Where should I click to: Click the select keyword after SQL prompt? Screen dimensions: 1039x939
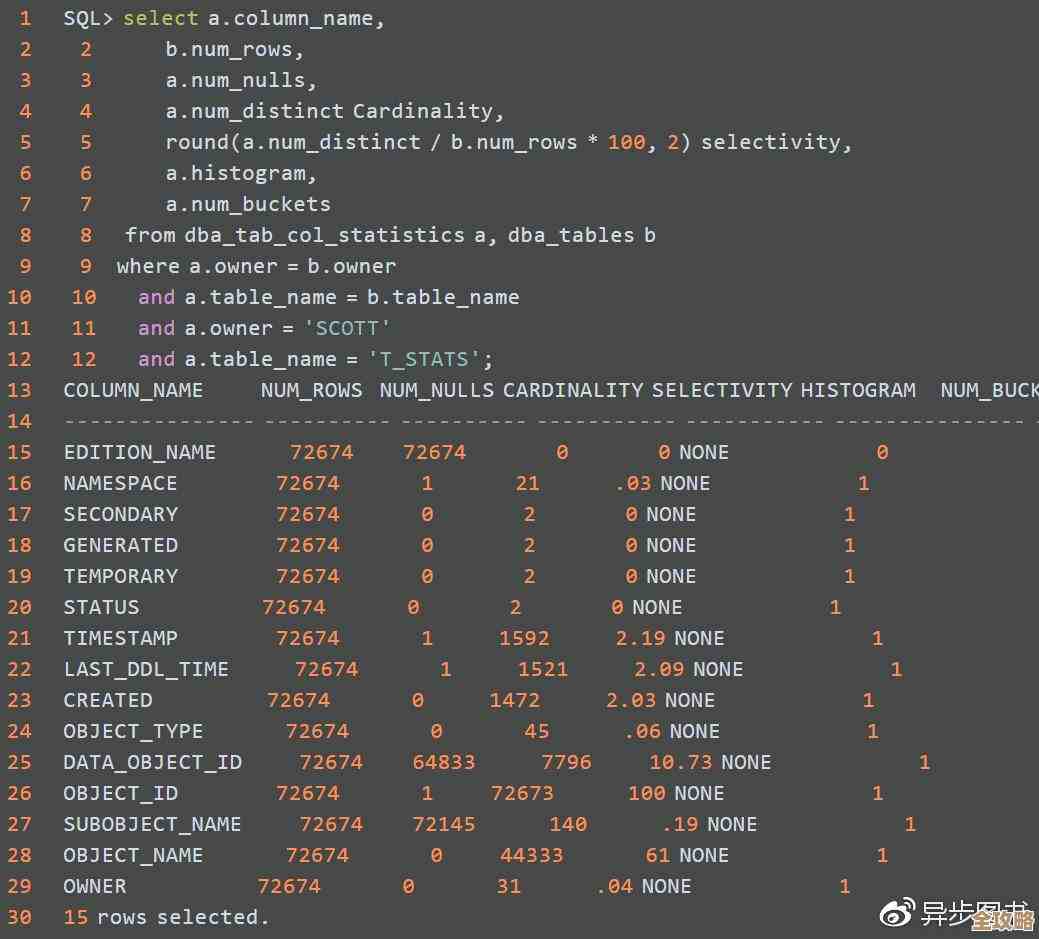[161, 18]
